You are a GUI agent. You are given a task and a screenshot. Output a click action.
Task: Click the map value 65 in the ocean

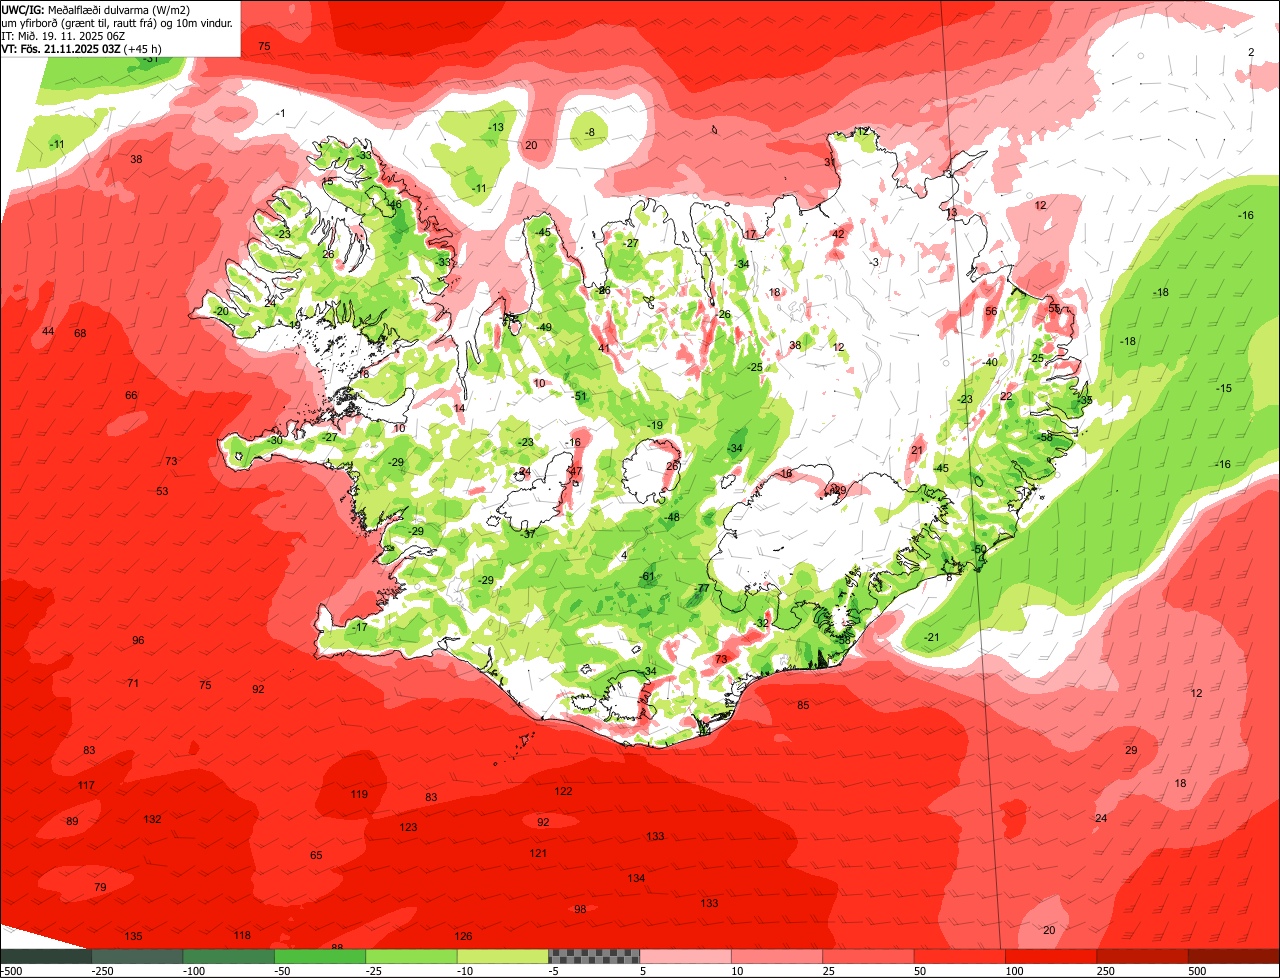pyautogui.click(x=316, y=855)
